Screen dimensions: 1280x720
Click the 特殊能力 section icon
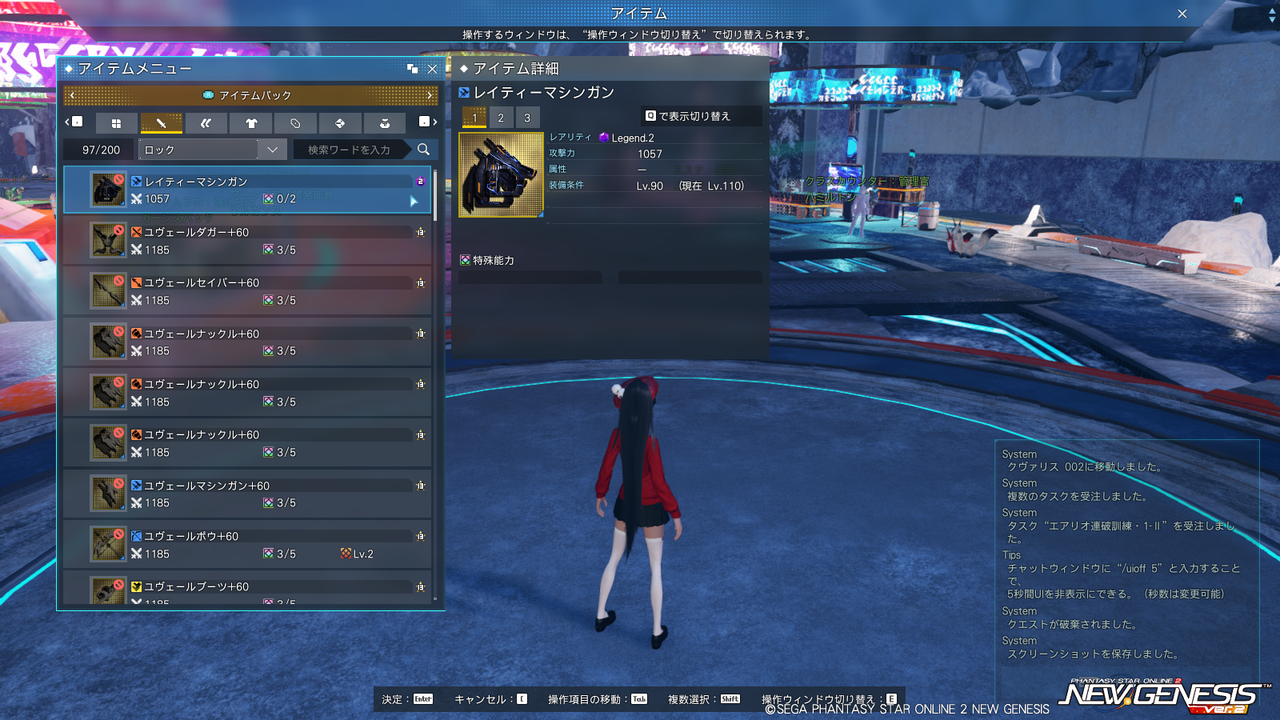pyautogui.click(x=465, y=260)
